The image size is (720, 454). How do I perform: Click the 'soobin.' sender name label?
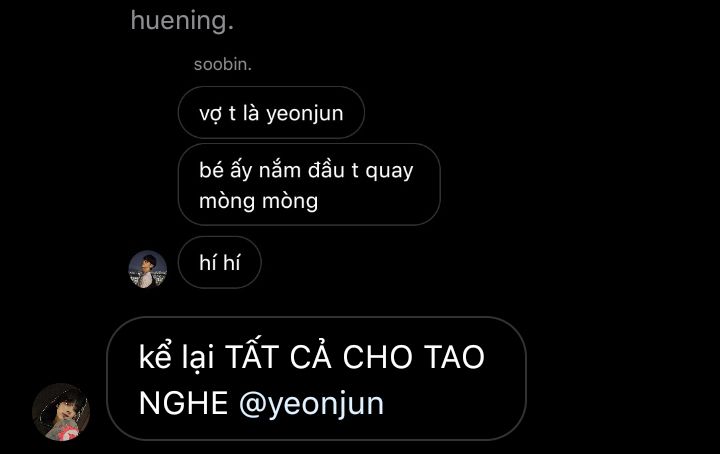(223, 64)
